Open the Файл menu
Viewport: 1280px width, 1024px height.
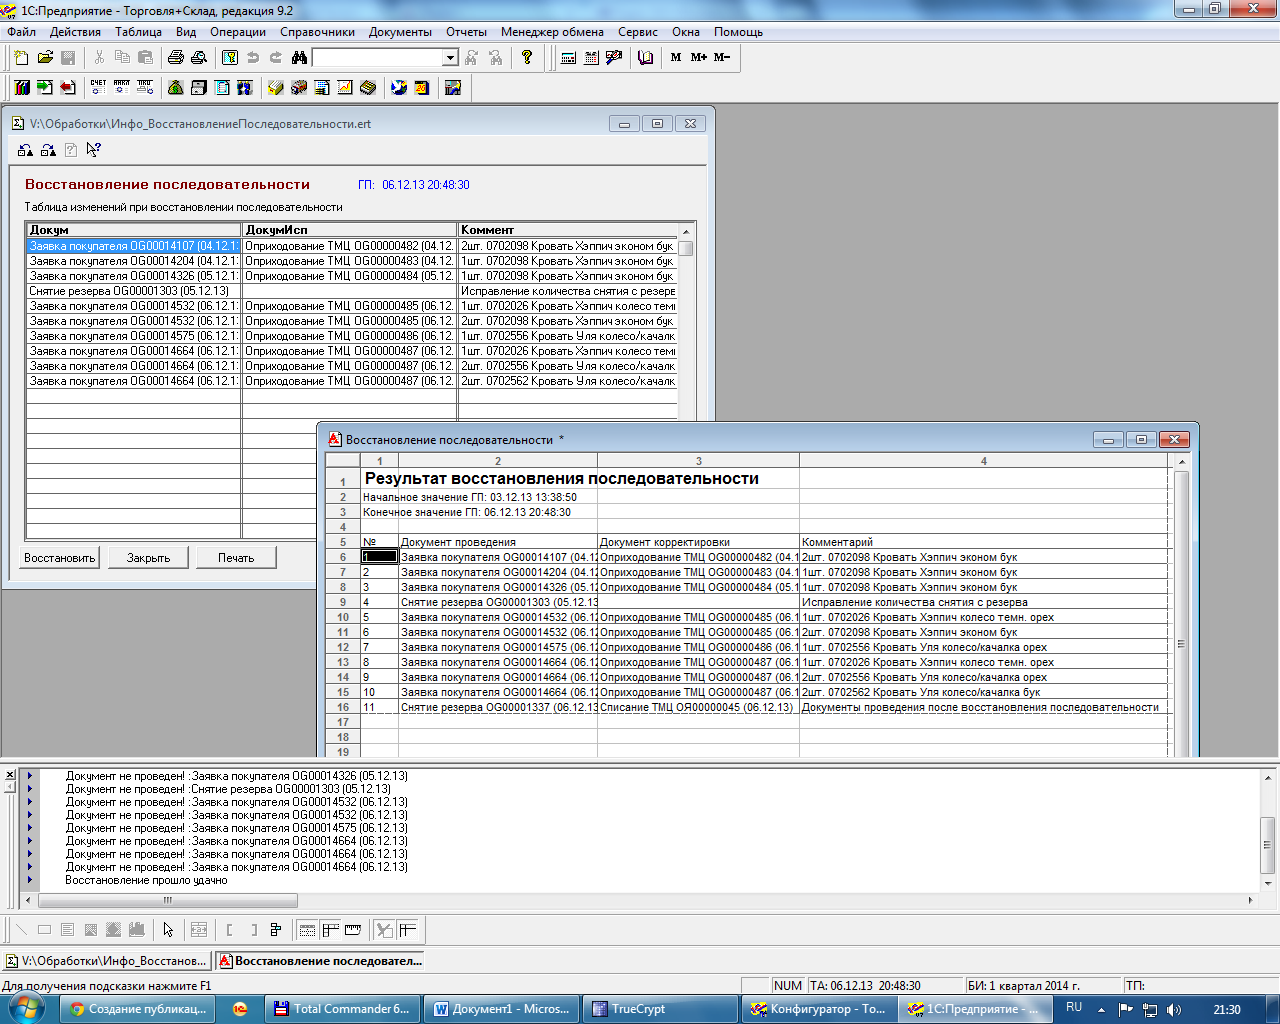(x=21, y=32)
